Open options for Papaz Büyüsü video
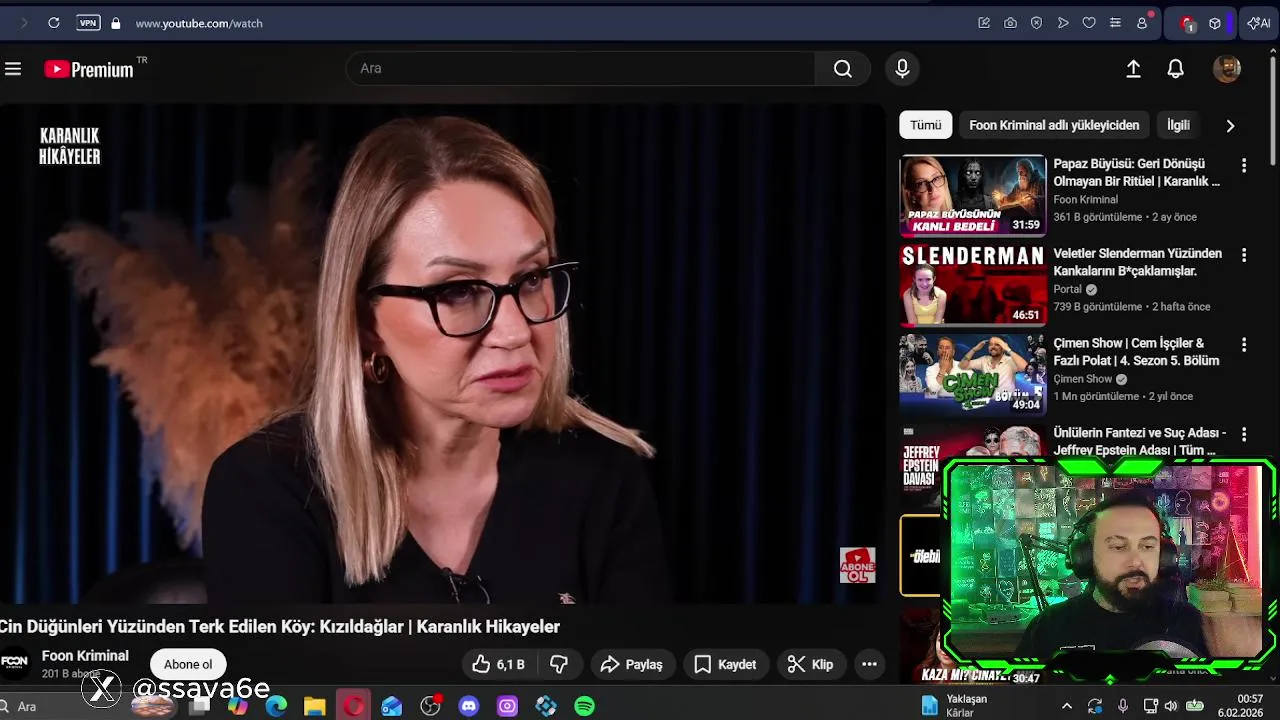This screenshot has height=720, width=1280. pos(1244,165)
